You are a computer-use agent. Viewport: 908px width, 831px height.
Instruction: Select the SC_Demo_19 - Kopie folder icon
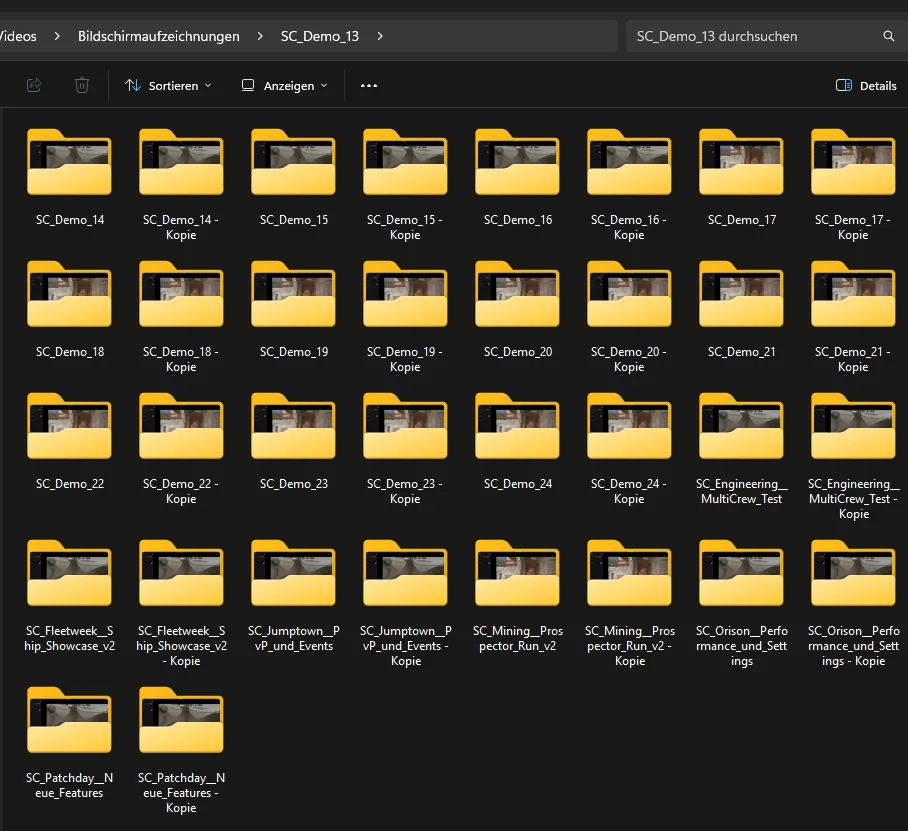tap(405, 294)
